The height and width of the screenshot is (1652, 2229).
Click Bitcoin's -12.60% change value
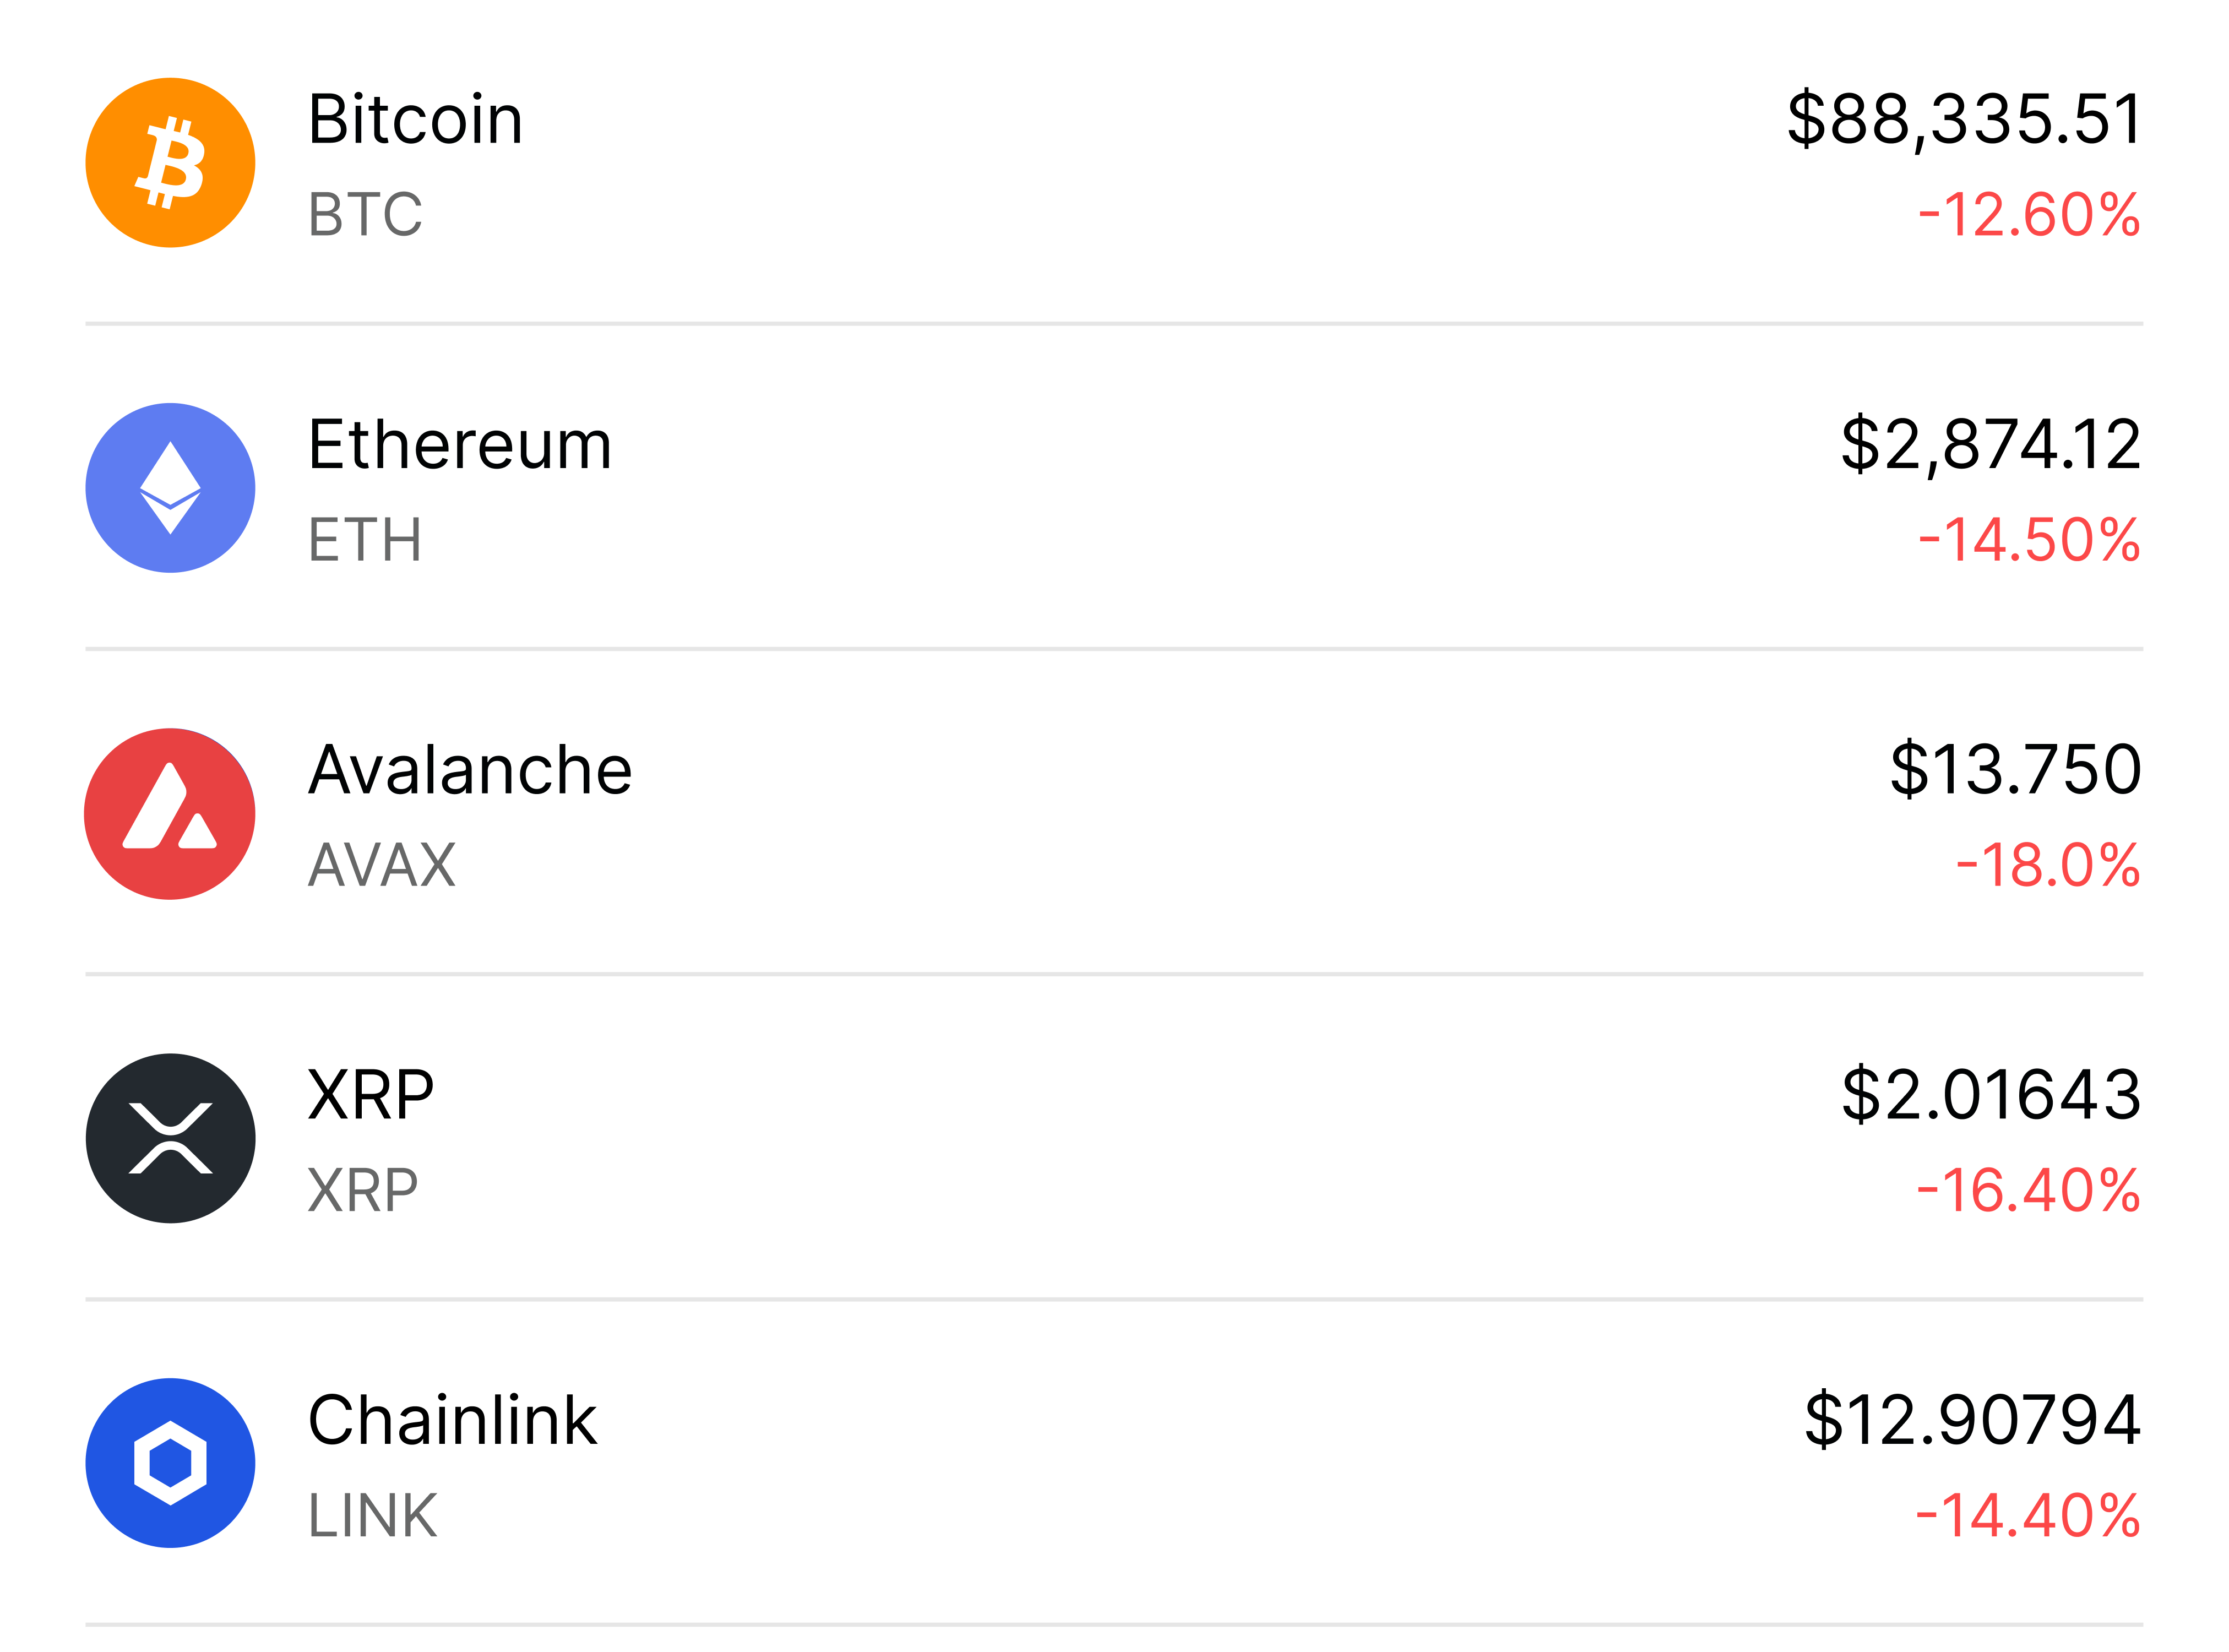click(x=2028, y=215)
